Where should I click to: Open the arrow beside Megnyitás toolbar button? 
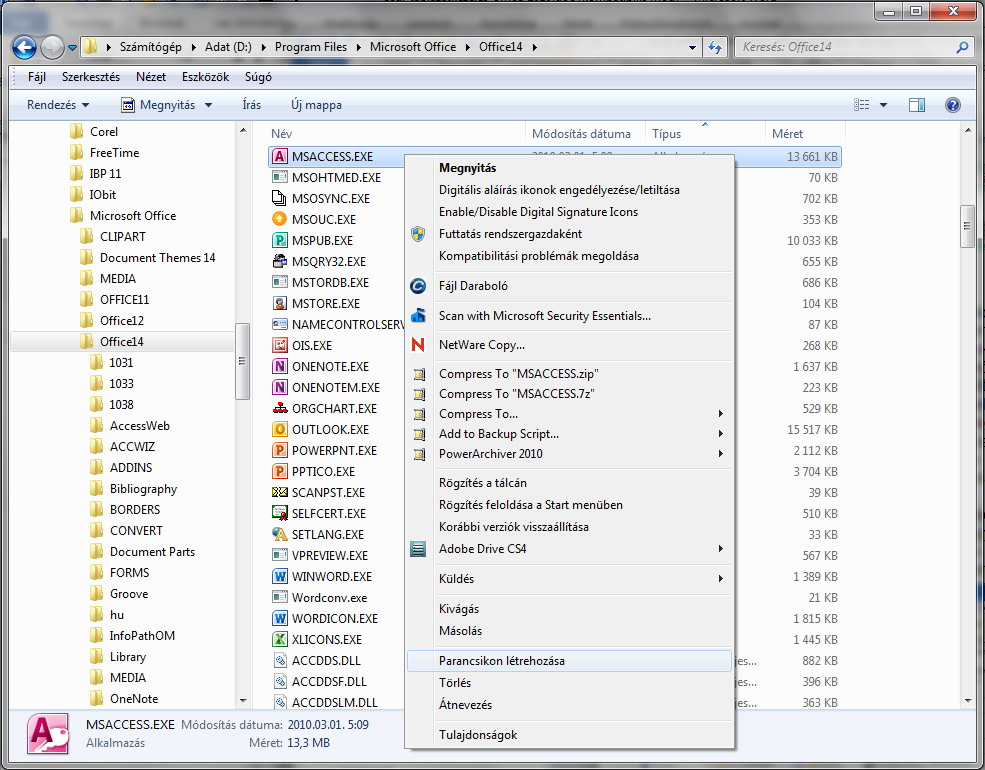pos(208,105)
